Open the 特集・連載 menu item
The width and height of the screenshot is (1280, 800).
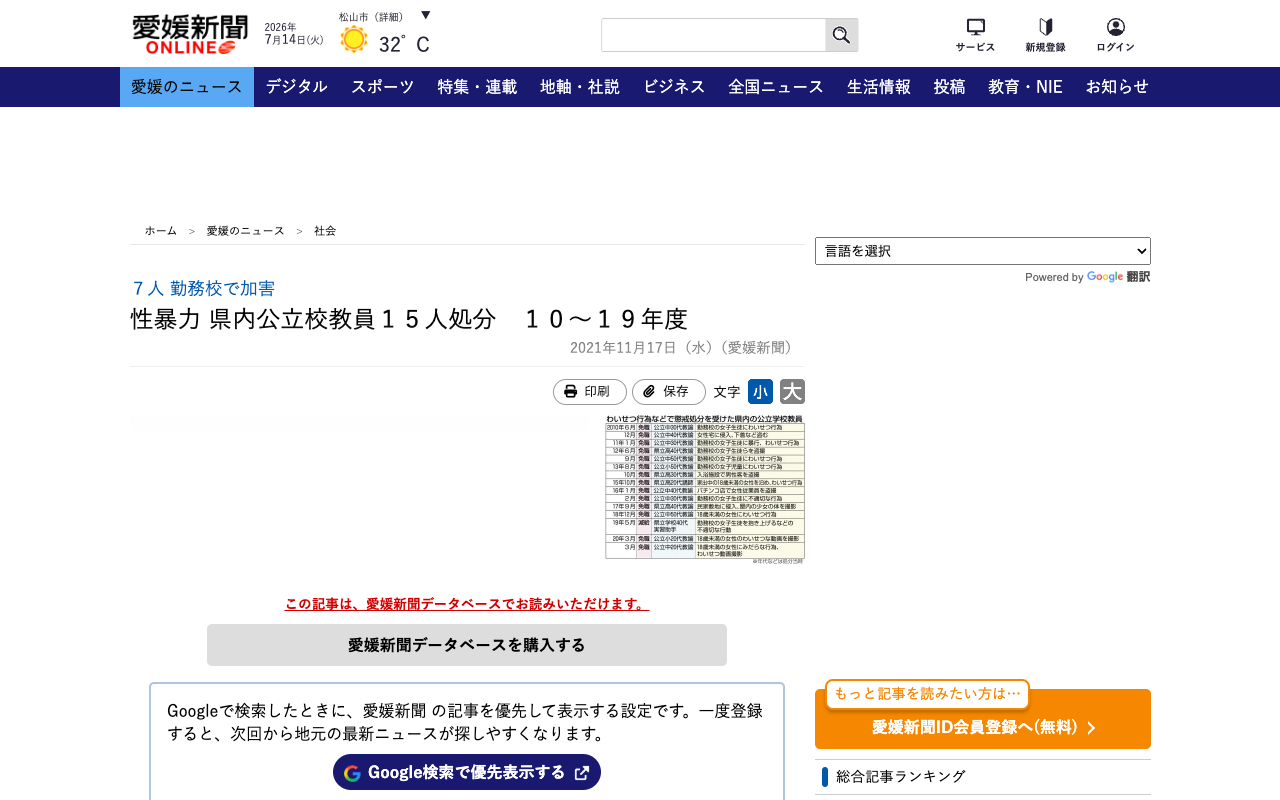tap(477, 87)
